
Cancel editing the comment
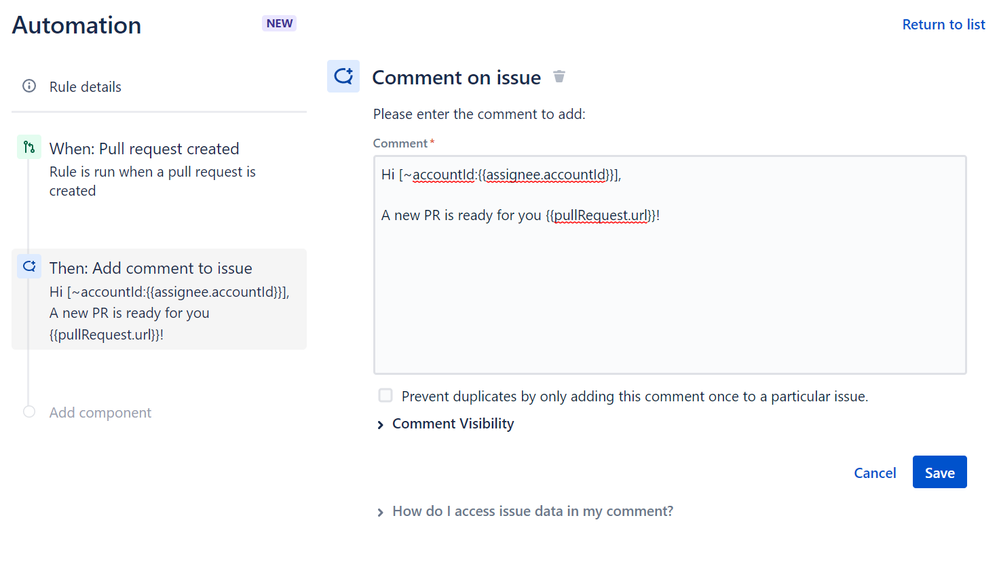(x=875, y=472)
